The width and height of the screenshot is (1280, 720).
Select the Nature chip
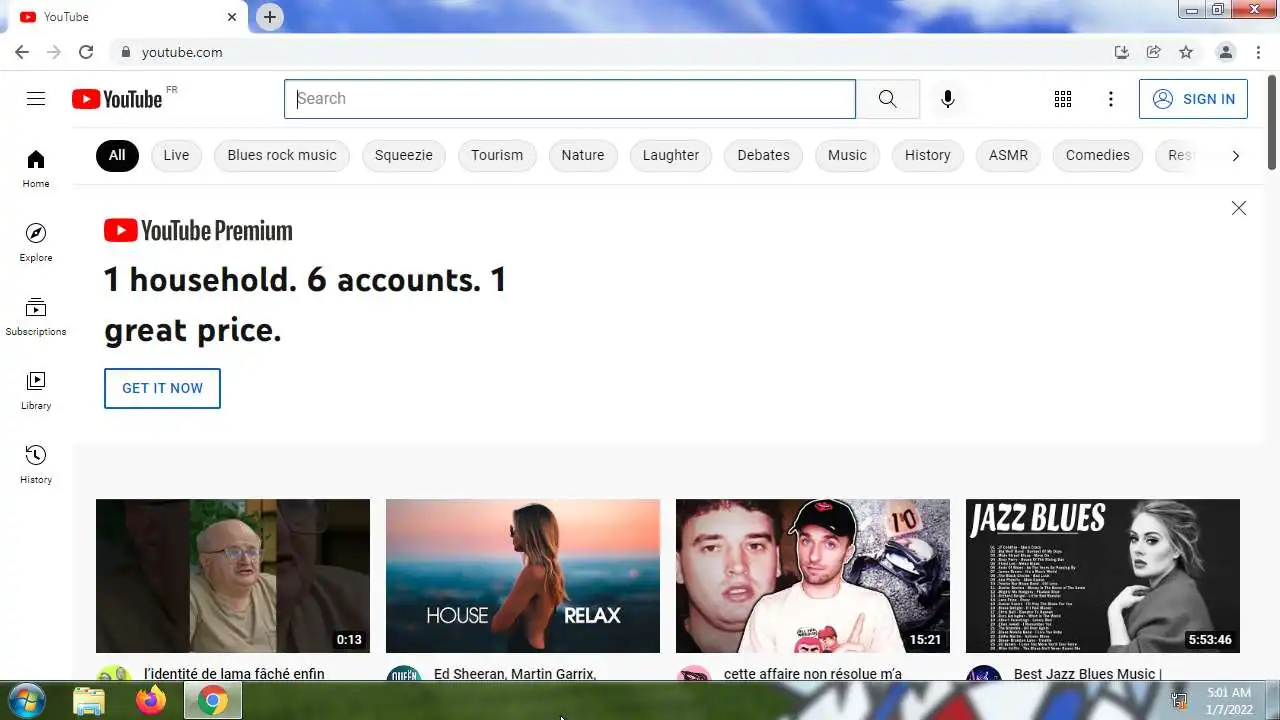pos(583,155)
